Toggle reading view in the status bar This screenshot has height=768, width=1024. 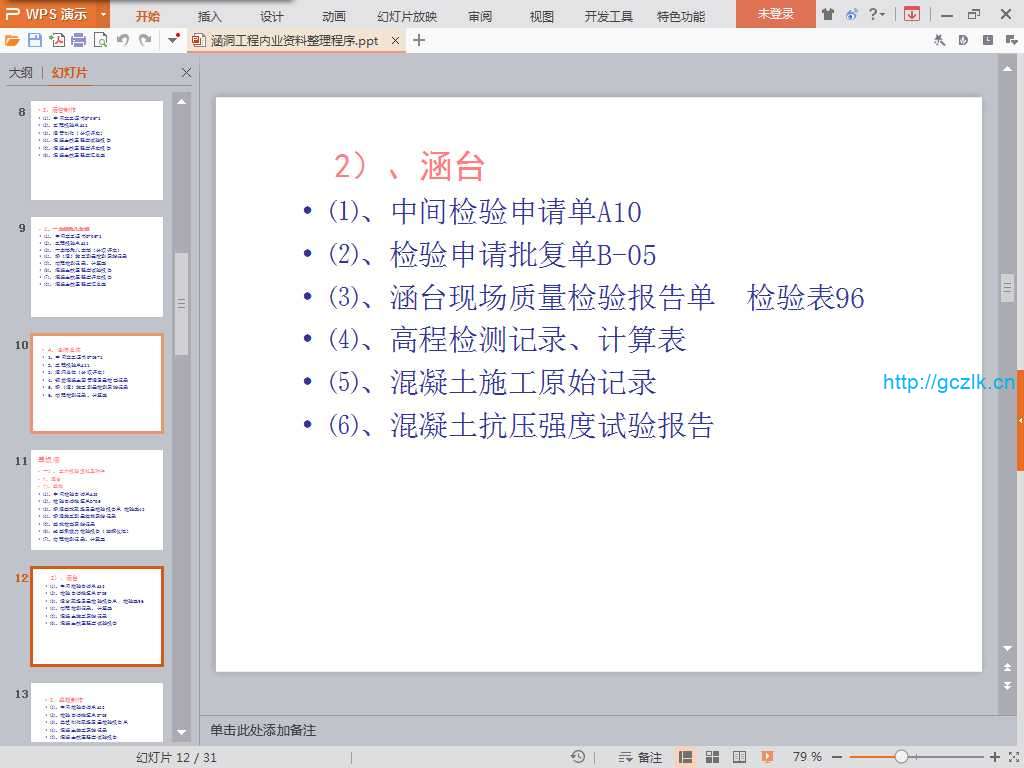[x=740, y=757]
